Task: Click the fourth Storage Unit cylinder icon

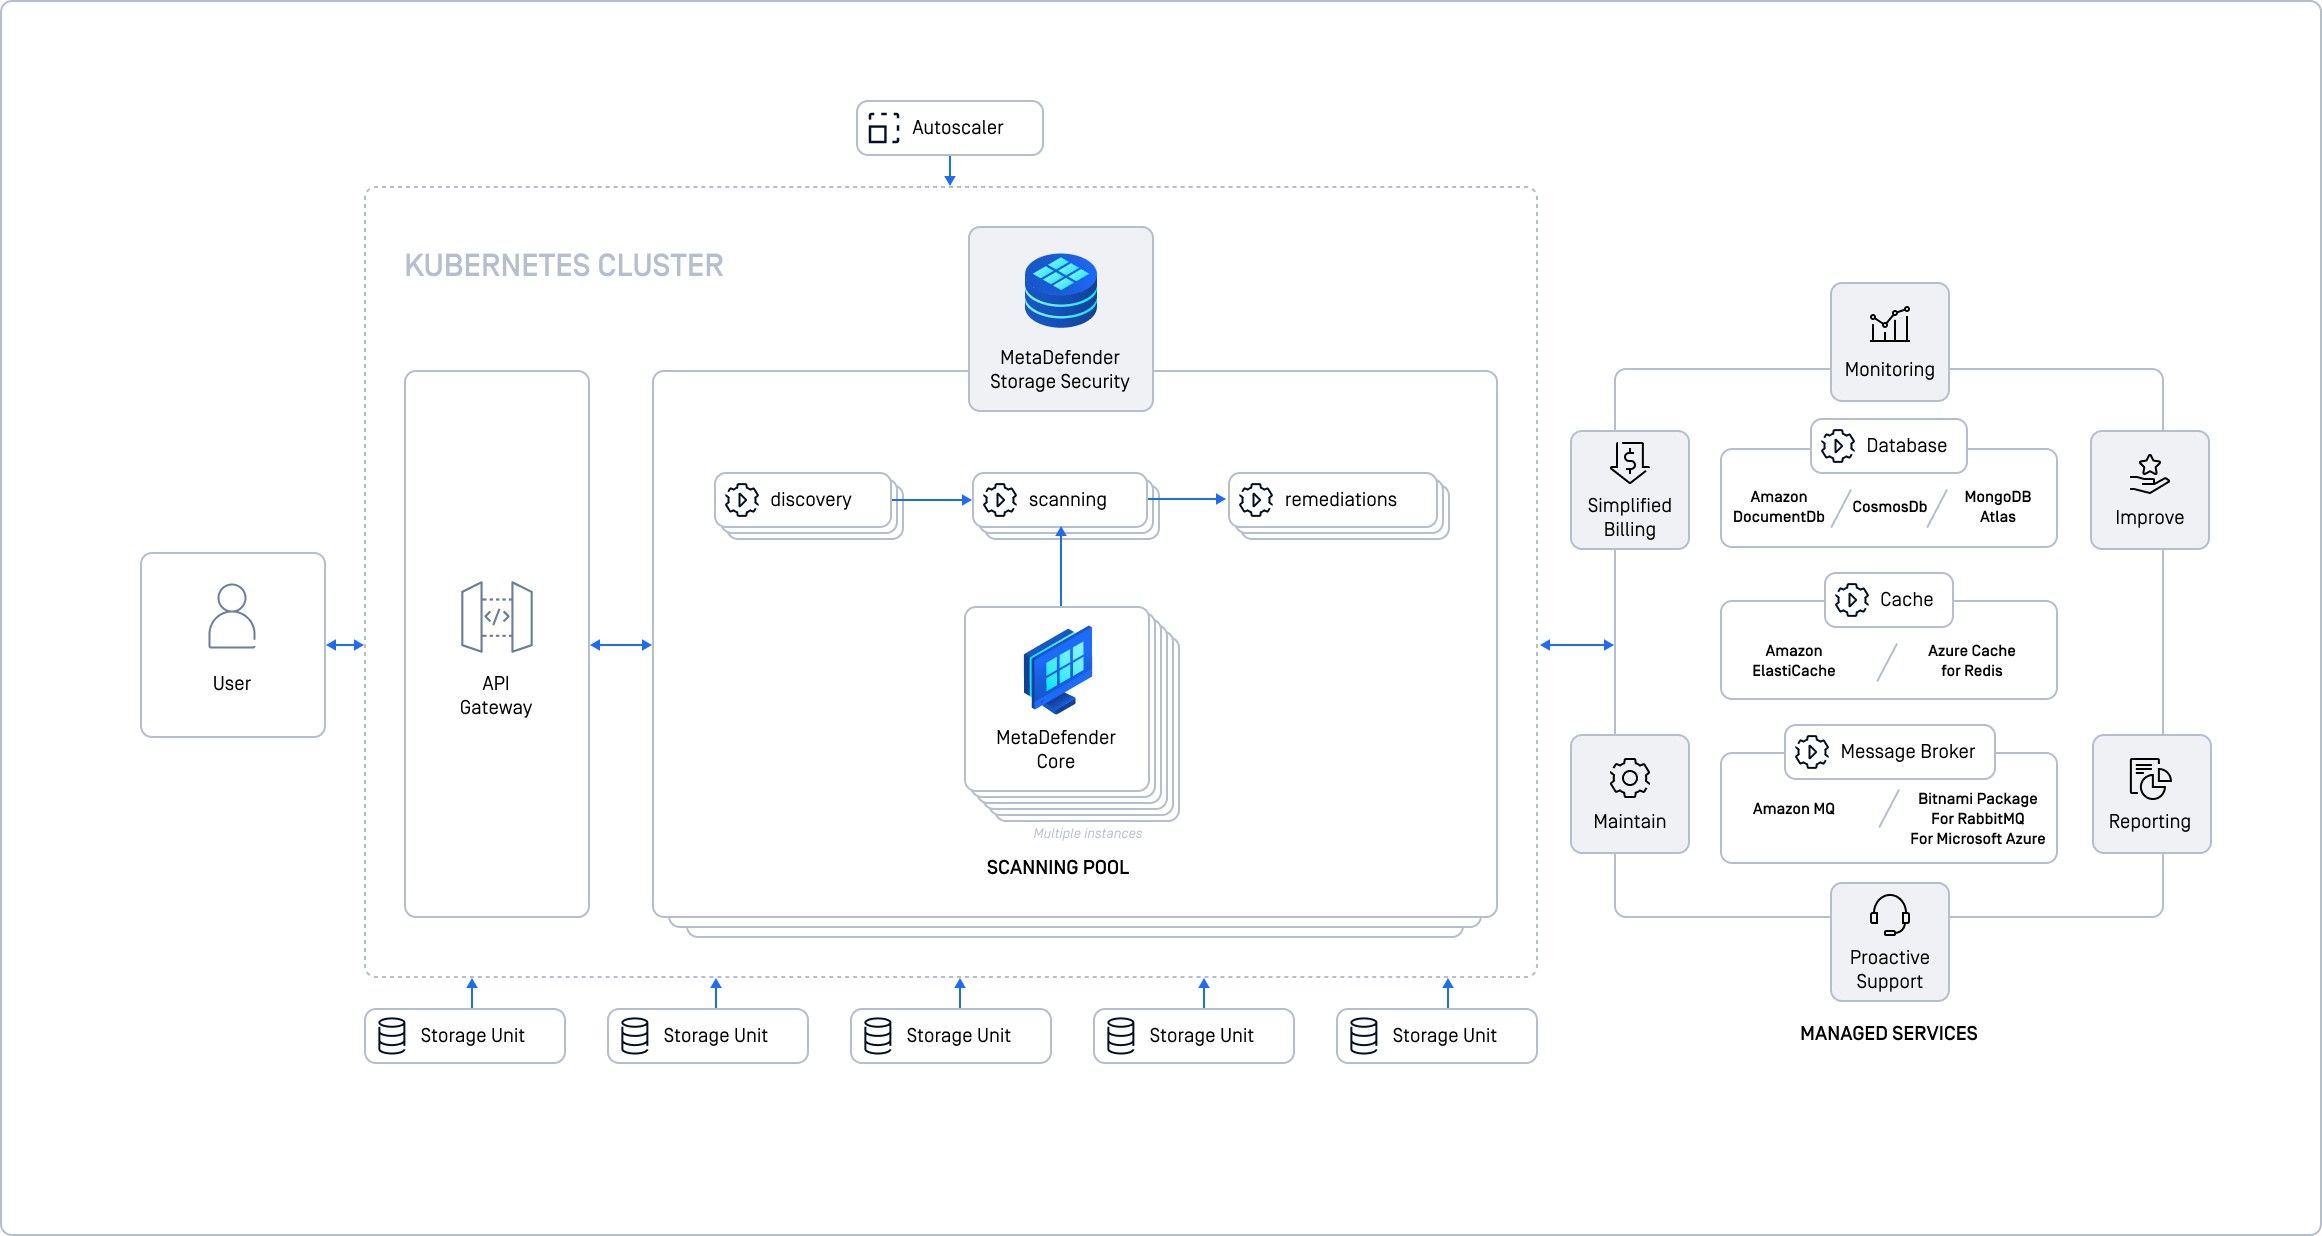Action: pos(1121,1036)
